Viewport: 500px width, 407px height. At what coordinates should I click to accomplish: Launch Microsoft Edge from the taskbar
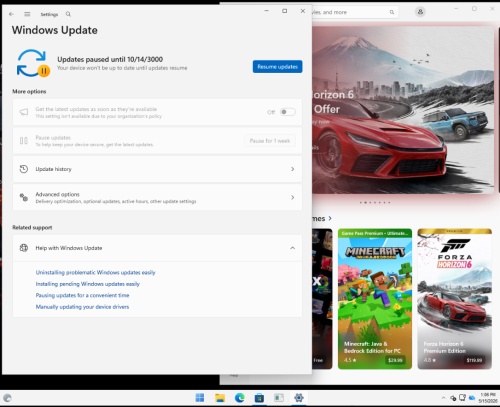click(239, 398)
